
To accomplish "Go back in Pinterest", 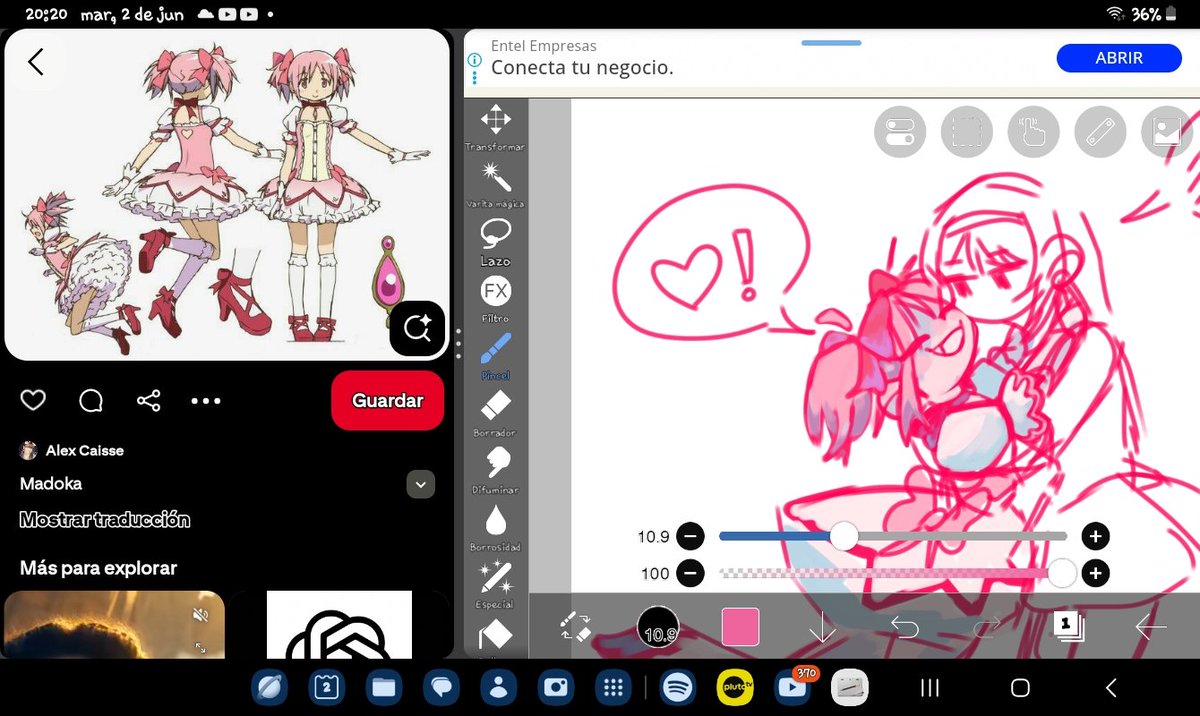I will [36, 62].
